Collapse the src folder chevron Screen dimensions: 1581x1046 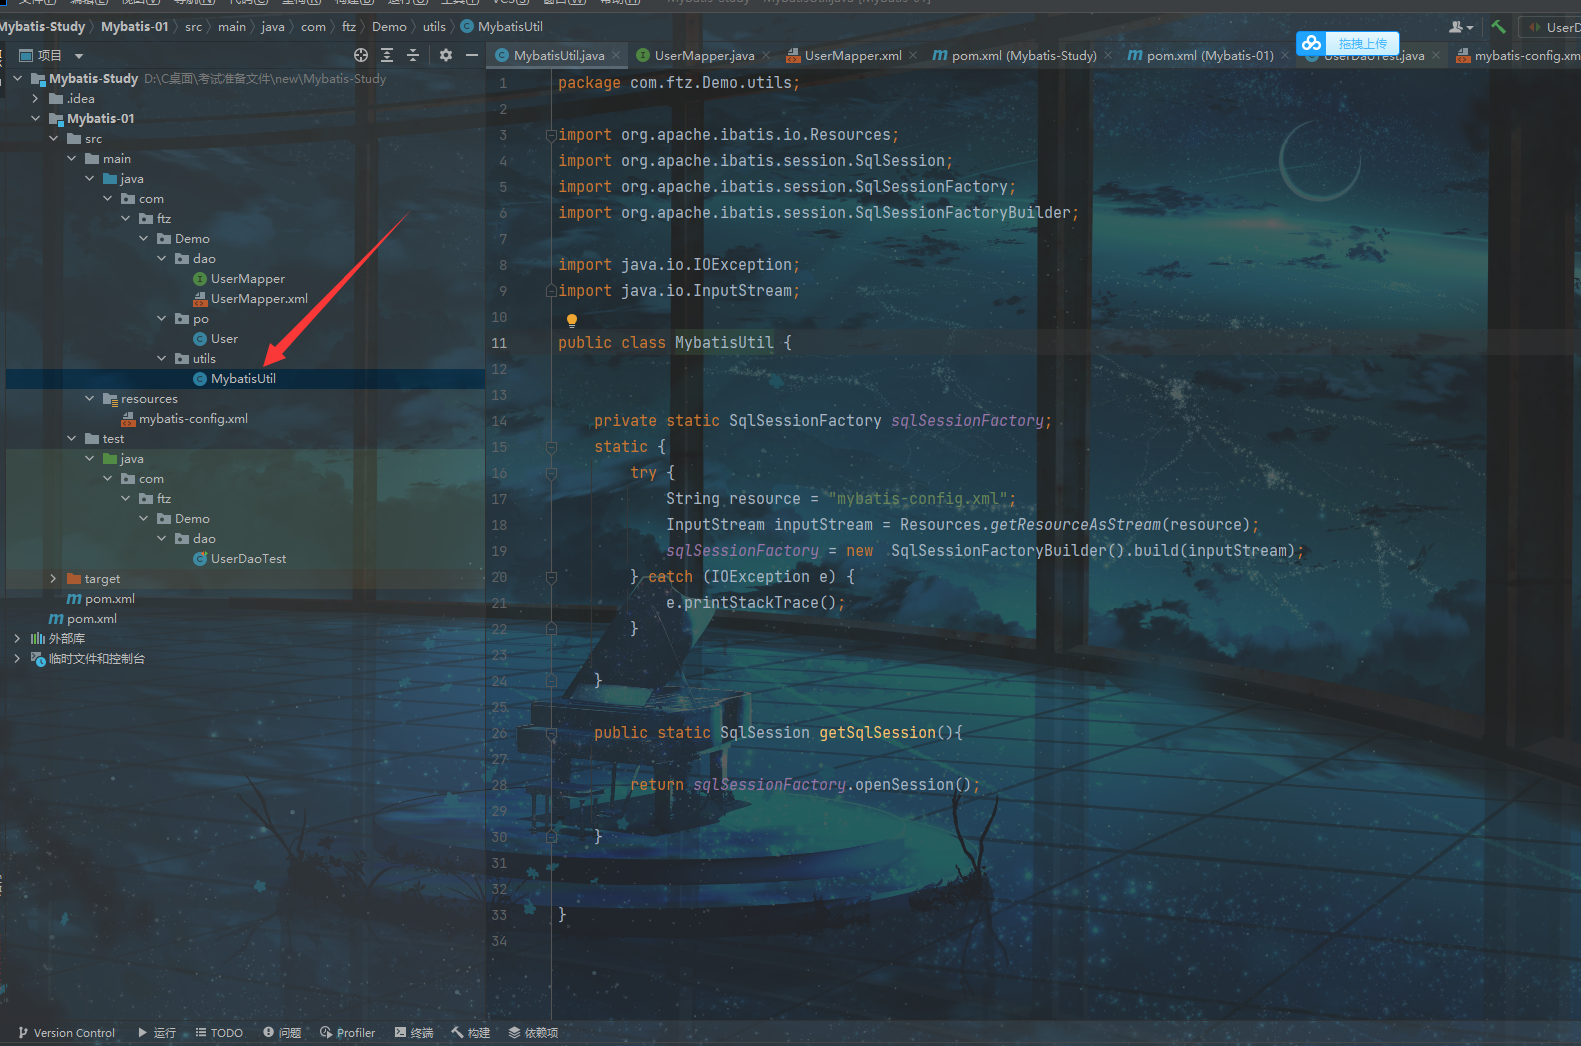[53, 138]
